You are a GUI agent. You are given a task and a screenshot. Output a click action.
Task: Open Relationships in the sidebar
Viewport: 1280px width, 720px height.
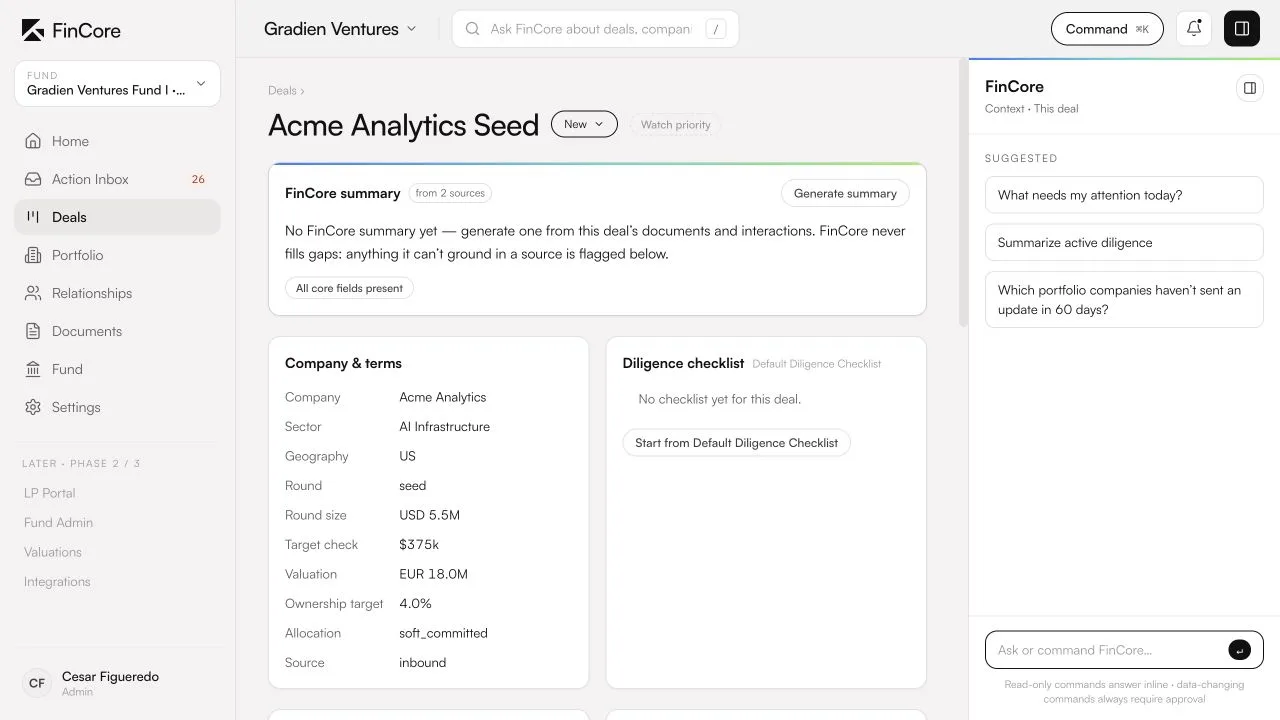pos(117,293)
